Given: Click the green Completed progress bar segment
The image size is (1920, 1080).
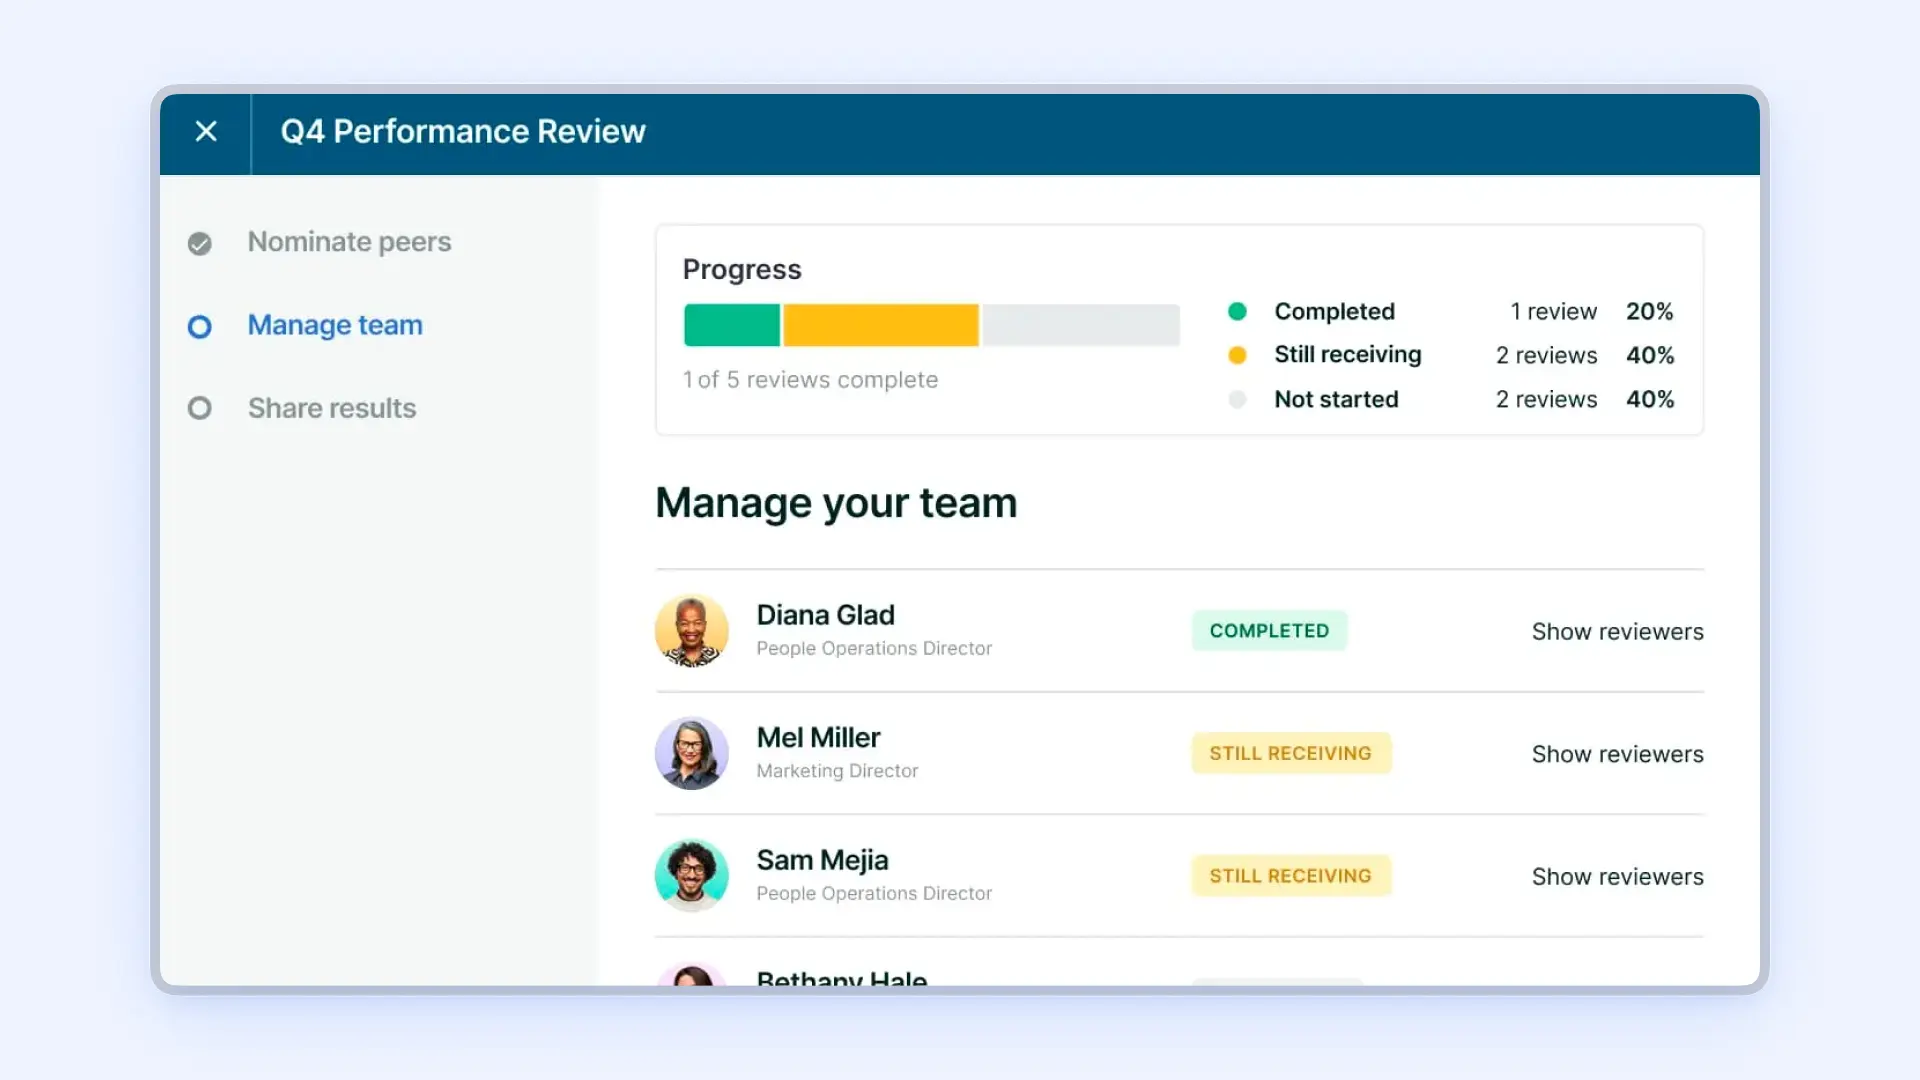Looking at the screenshot, I should [731, 325].
